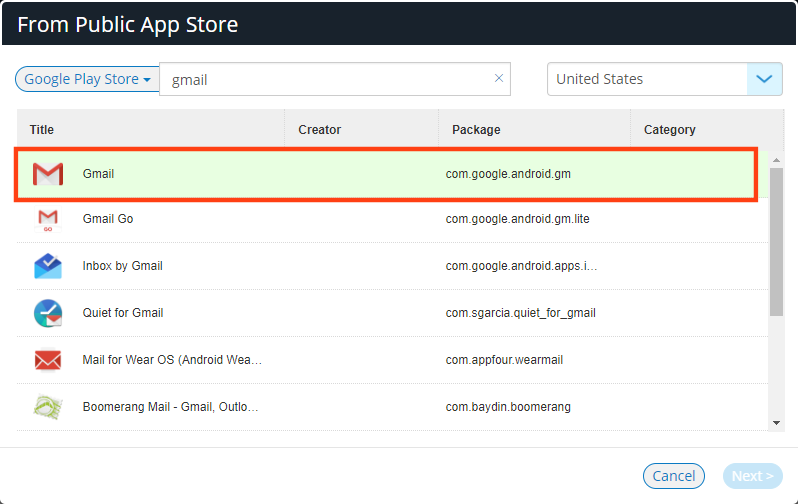Select the Quiet for Gmail title

pos(123,313)
